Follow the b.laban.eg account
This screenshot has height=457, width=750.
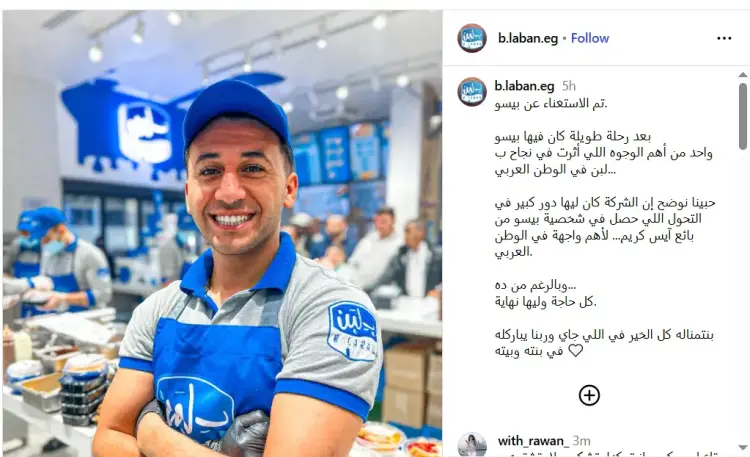pos(590,38)
